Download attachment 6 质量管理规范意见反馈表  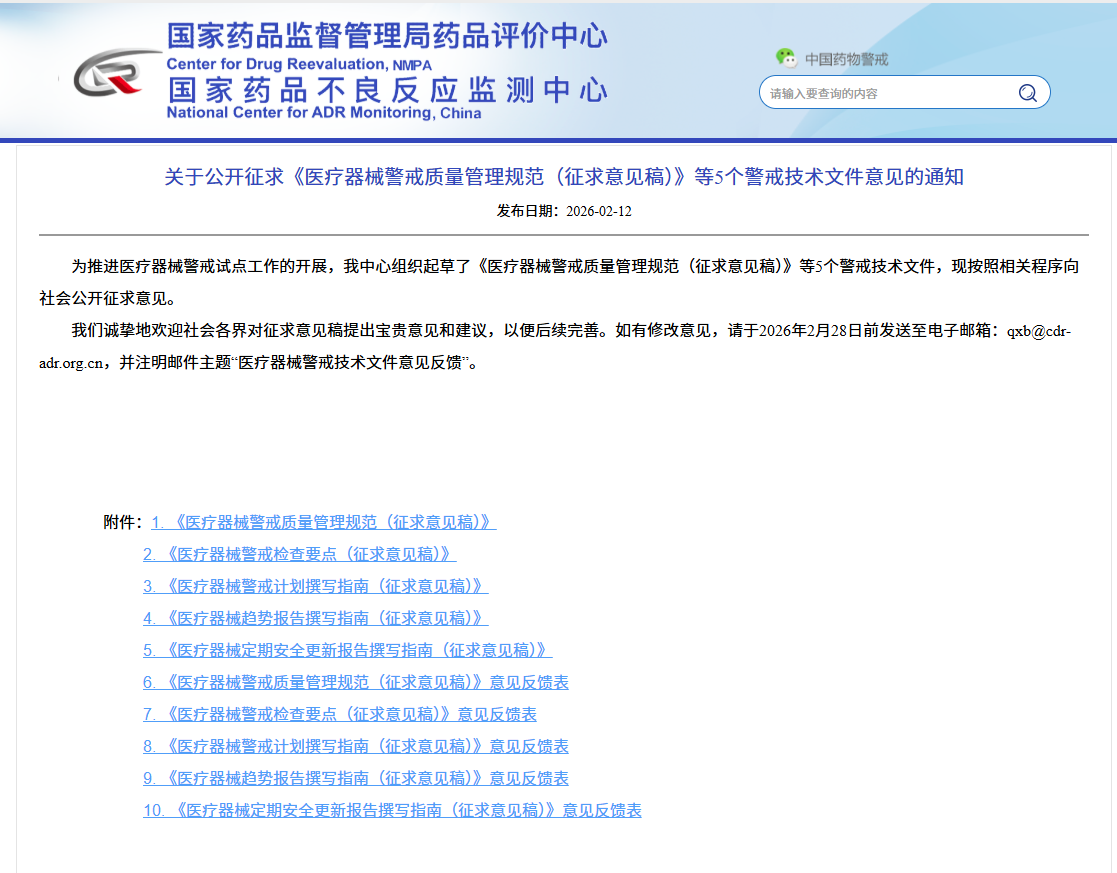click(x=355, y=682)
